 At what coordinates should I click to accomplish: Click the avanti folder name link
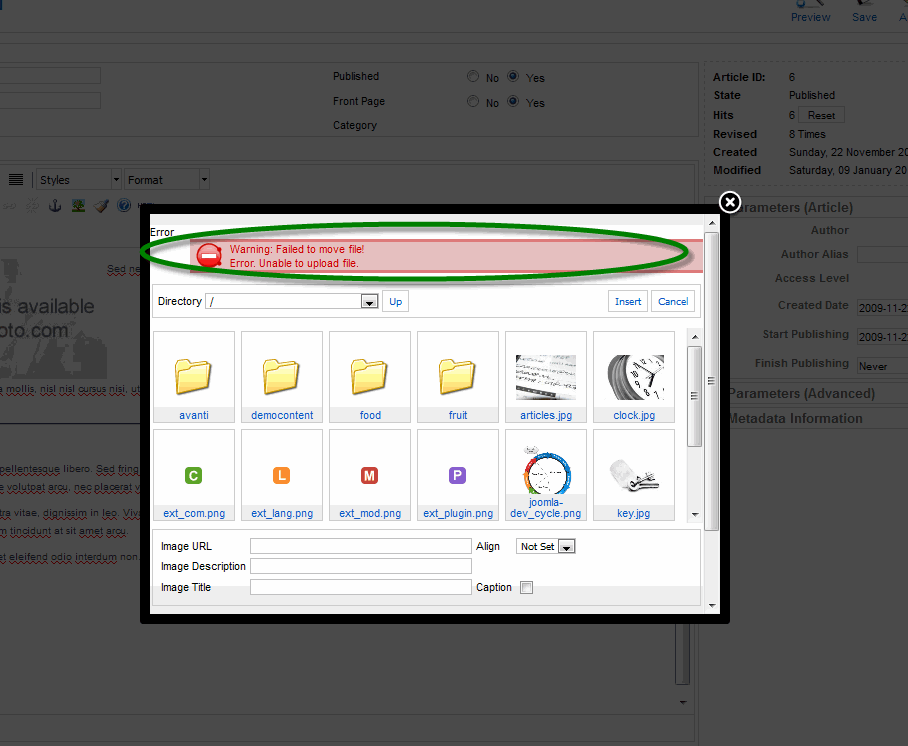coord(193,415)
